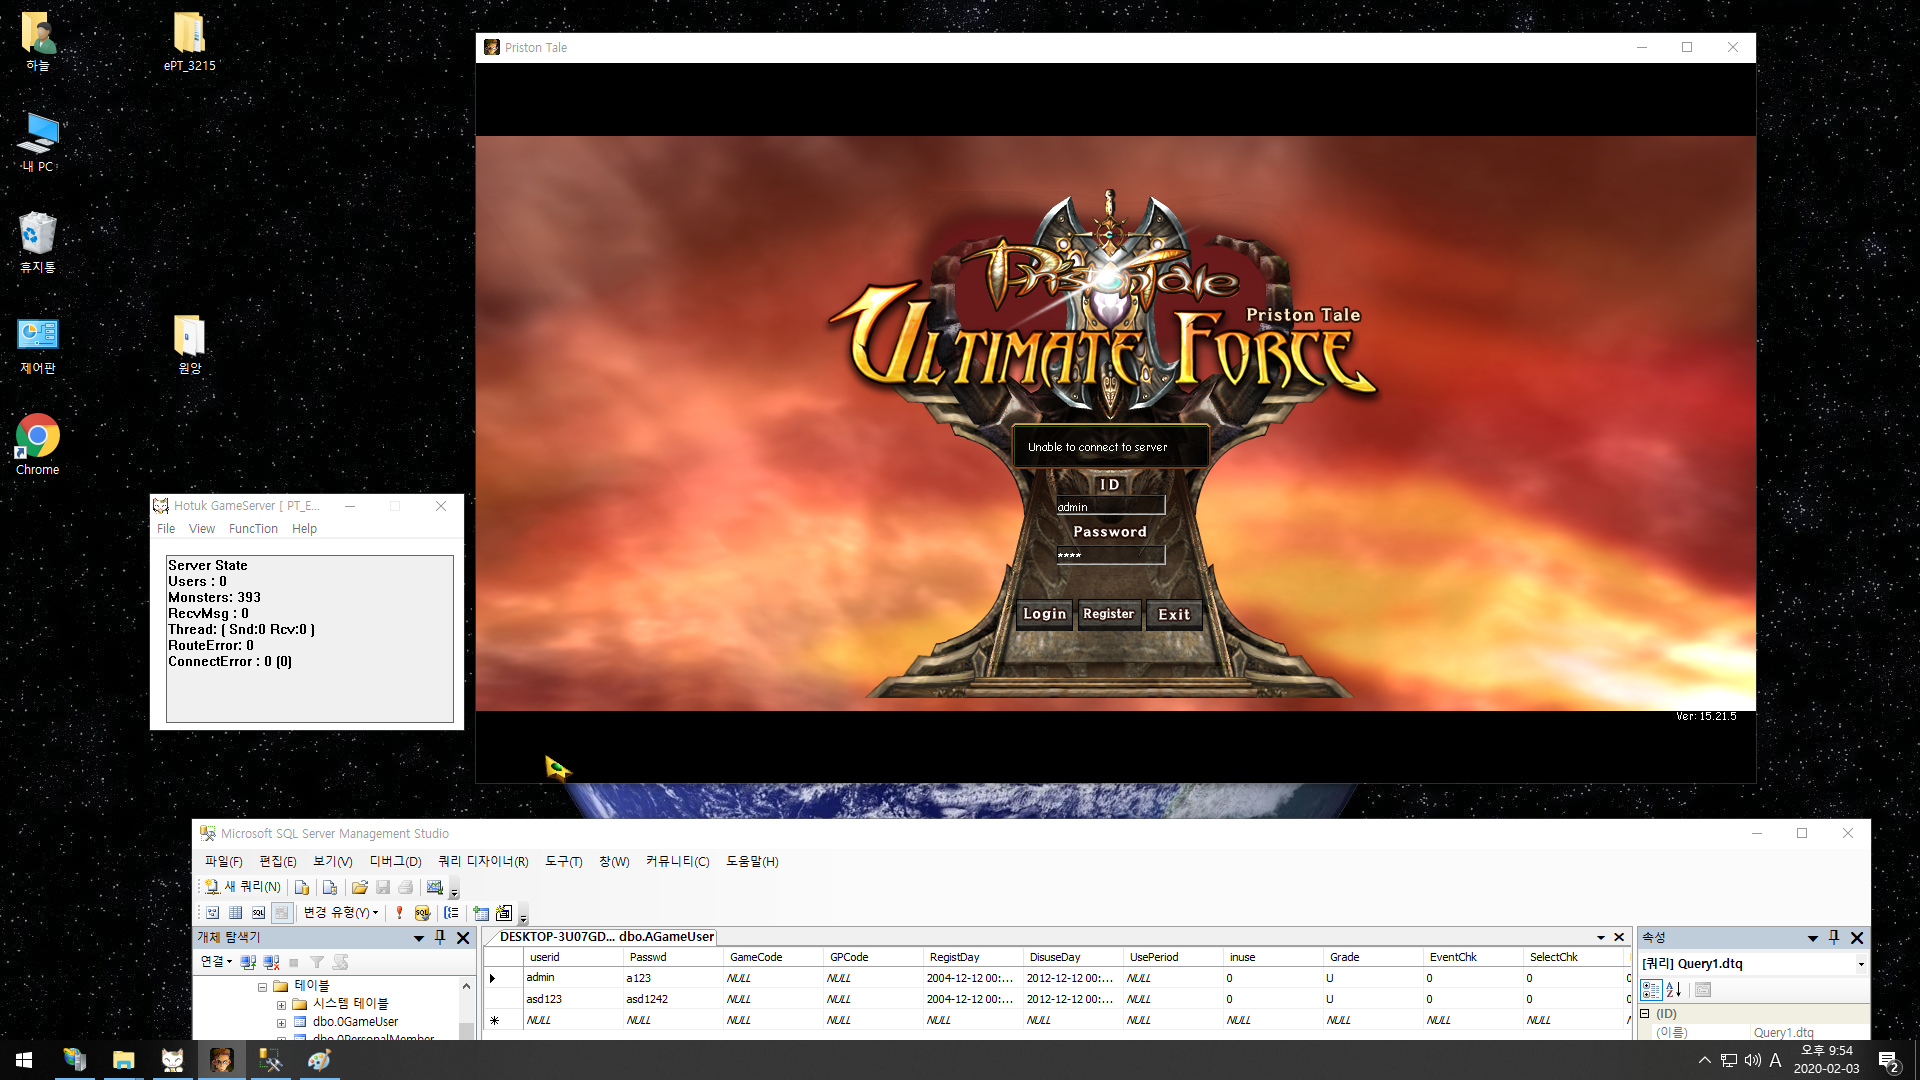Image resolution: width=1920 pixels, height=1080 pixels.
Task: Open 속성 panel window position dropdown arrow
Action: (x=1812, y=938)
